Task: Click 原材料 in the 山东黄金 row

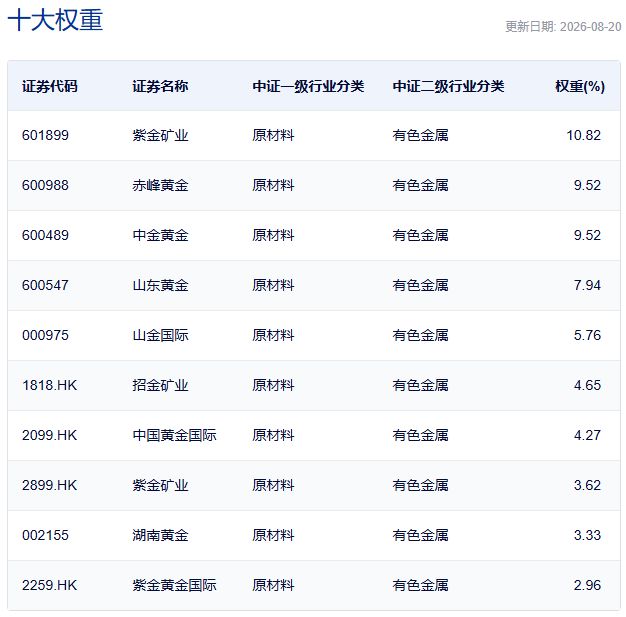Action: (x=273, y=285)
